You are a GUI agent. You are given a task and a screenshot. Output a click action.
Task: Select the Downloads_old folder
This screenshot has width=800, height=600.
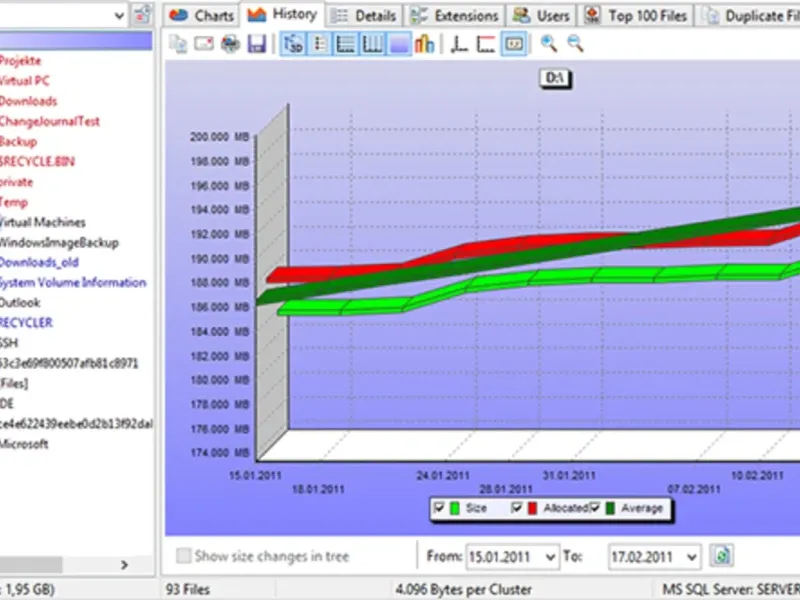coord(39,263)
